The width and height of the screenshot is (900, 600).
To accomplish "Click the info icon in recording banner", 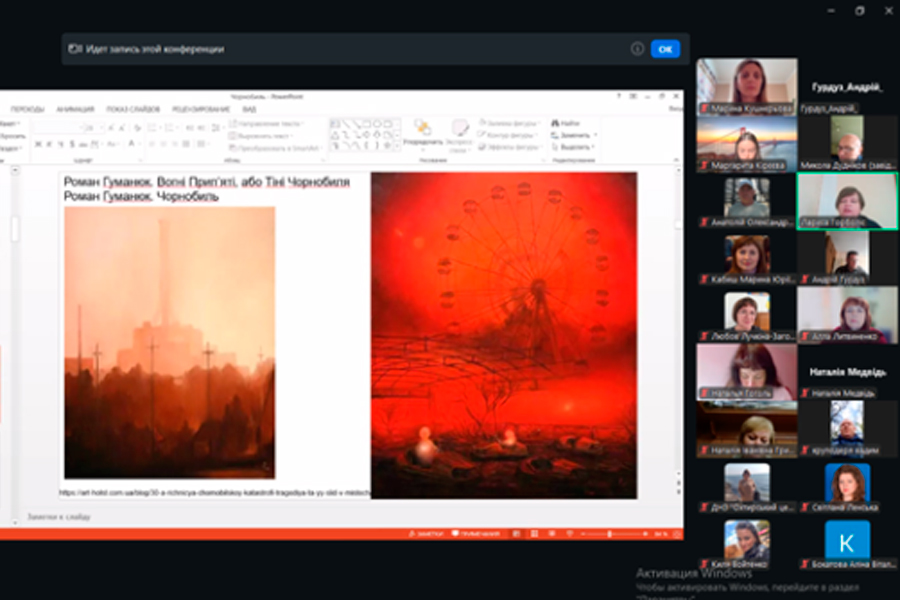I will 637,48.
